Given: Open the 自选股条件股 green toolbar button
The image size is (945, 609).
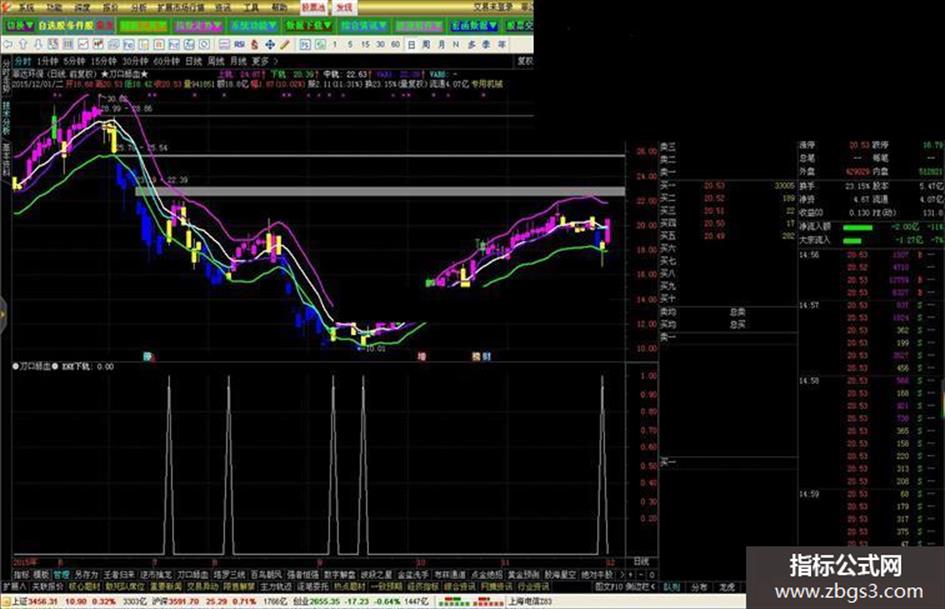Looking at the screenshot, I should (67, 26).
